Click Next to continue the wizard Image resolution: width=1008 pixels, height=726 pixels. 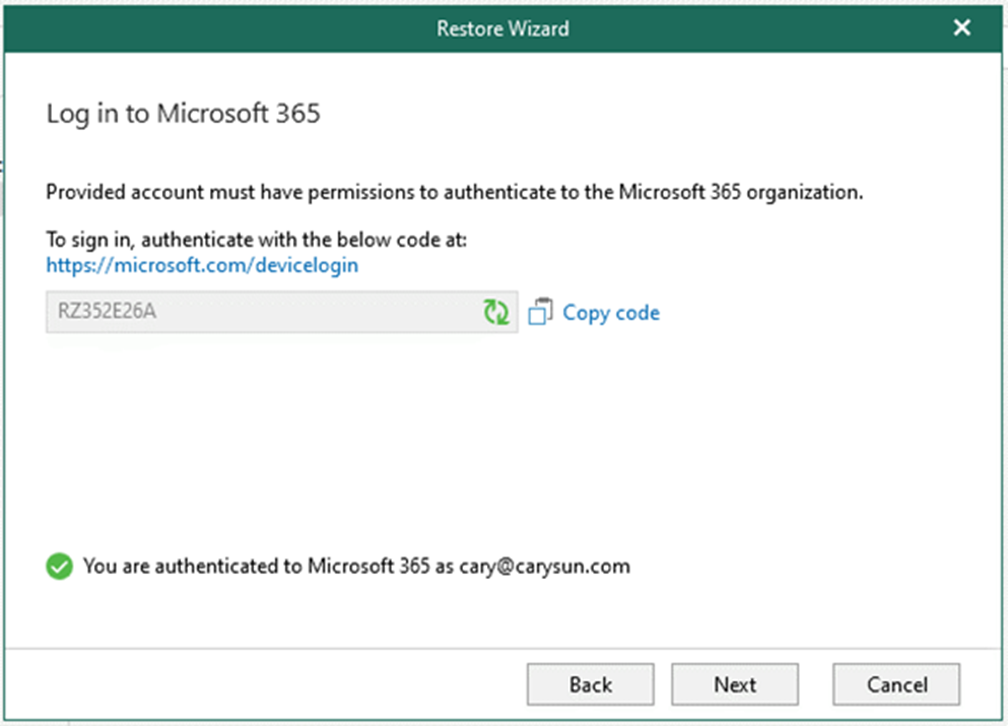click(x=735, y=684)
